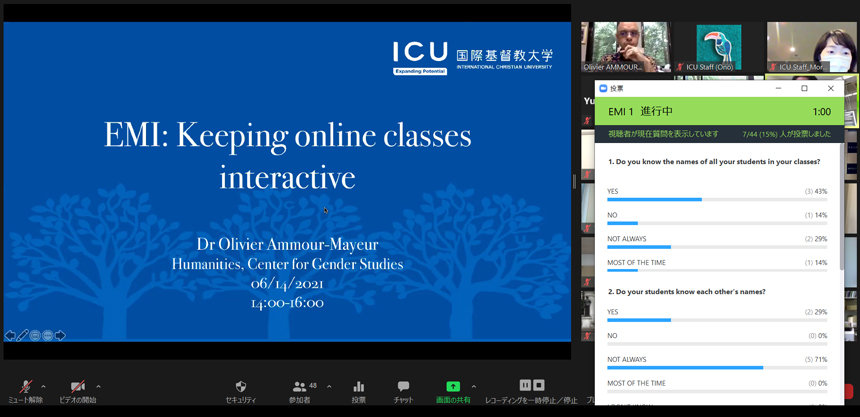The image size is (860, 417).
Task: Open the Chat speech bubble
Action: (404, 387)
